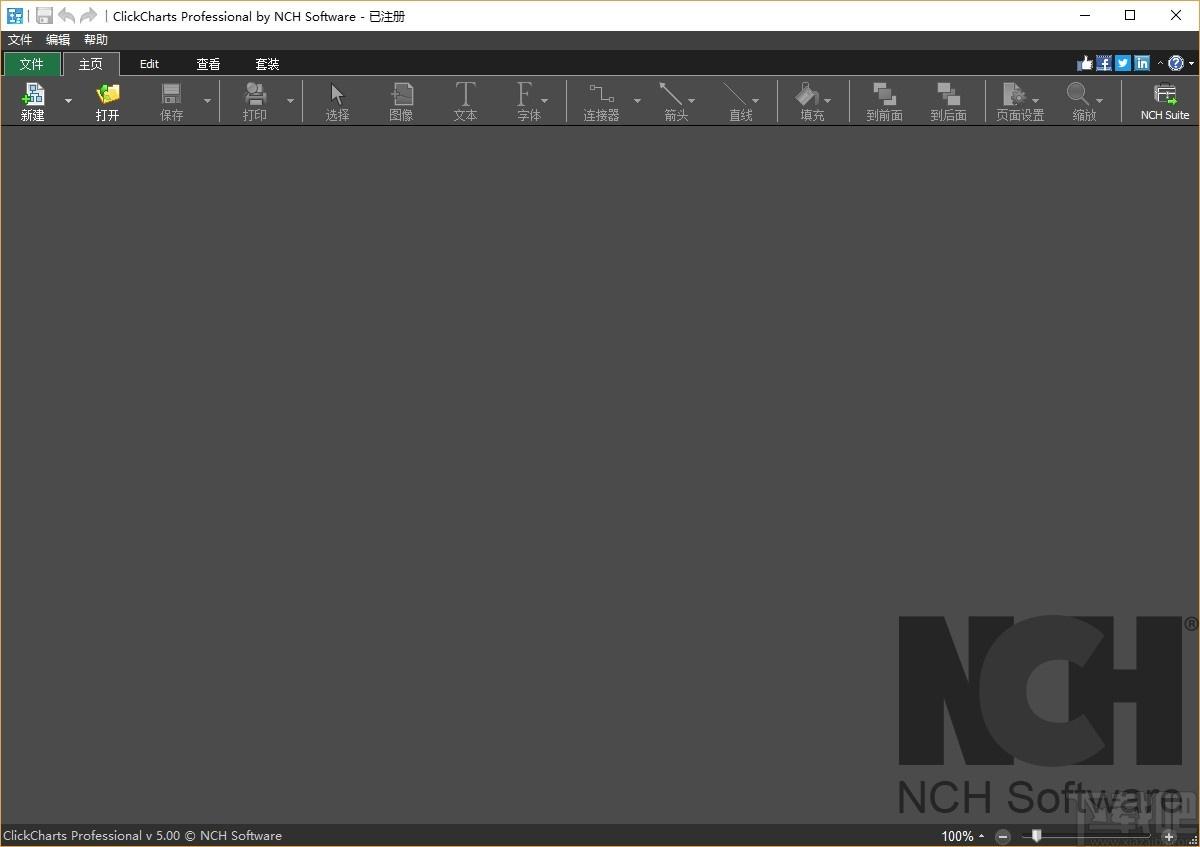Open a file with the 打开 toolbar icon

pyautogui.click(x=108, y=94)
